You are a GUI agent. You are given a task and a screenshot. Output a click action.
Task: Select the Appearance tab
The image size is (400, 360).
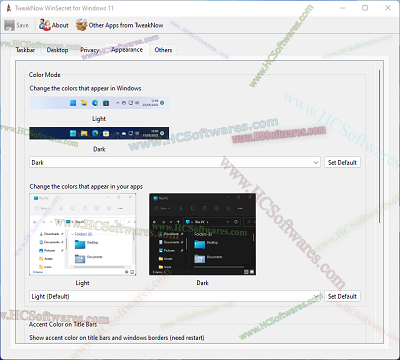pos(127,50)
